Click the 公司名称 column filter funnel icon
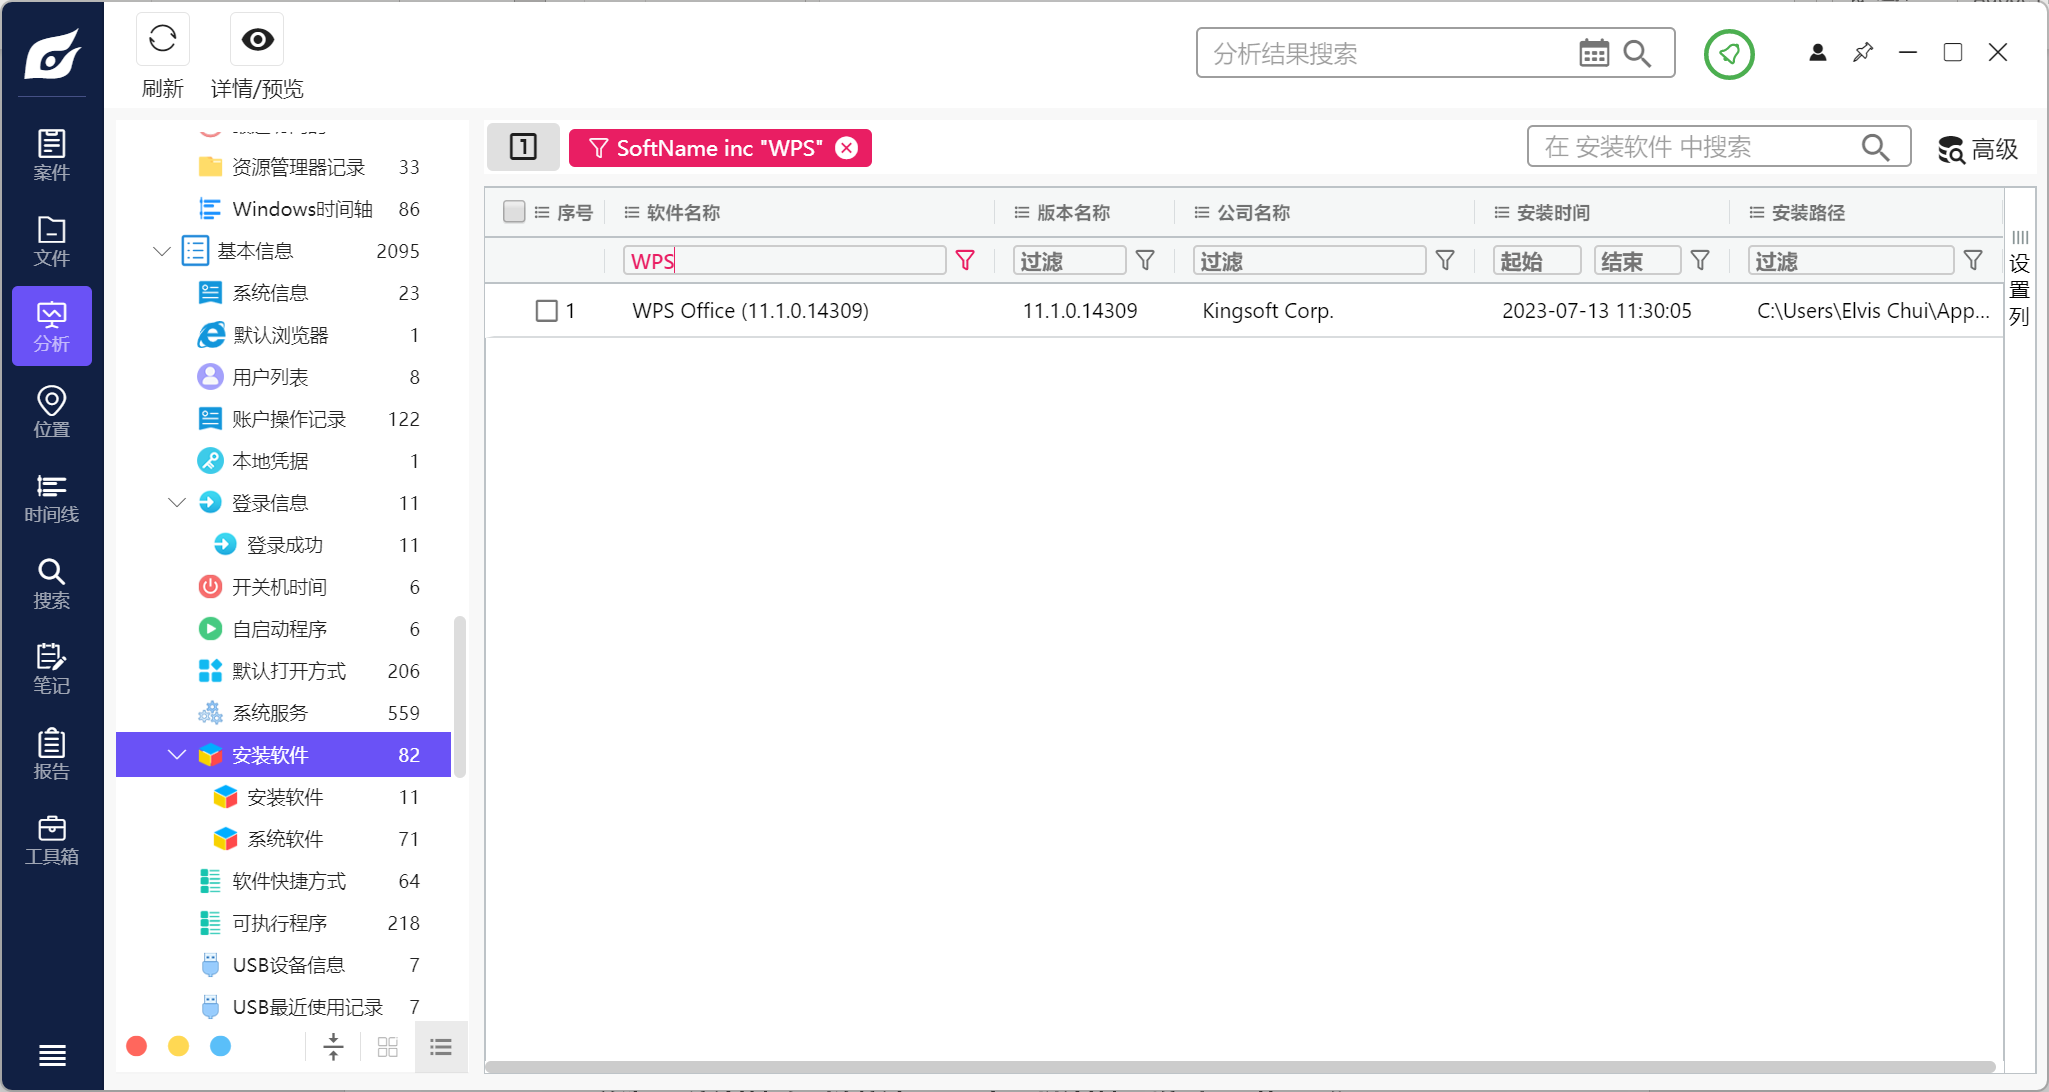The image size is (2049, 1092). [x=1444, y=261]
